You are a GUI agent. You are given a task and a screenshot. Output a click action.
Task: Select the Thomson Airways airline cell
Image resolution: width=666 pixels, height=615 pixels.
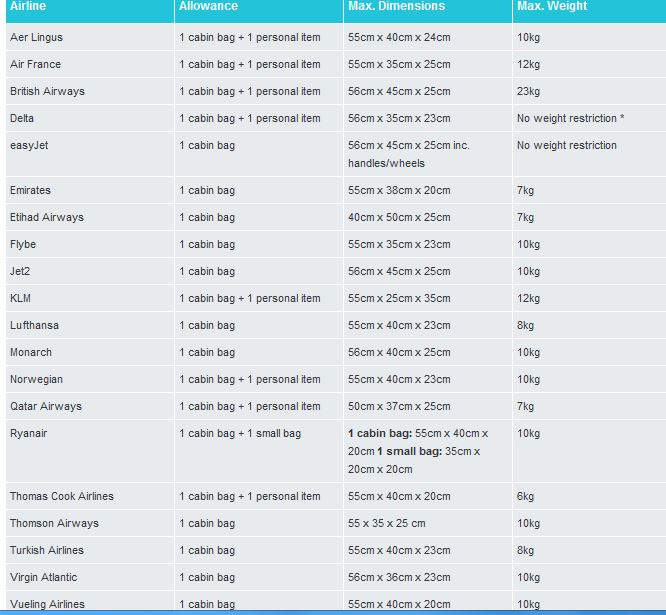90,523
